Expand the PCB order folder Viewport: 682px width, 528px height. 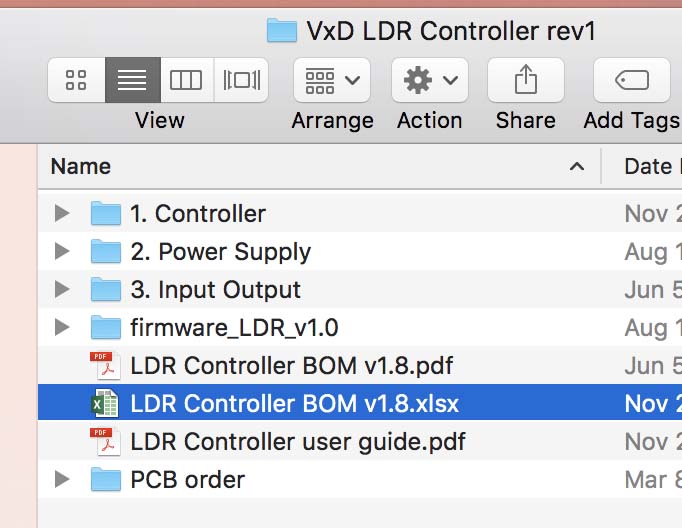[62, 479]
